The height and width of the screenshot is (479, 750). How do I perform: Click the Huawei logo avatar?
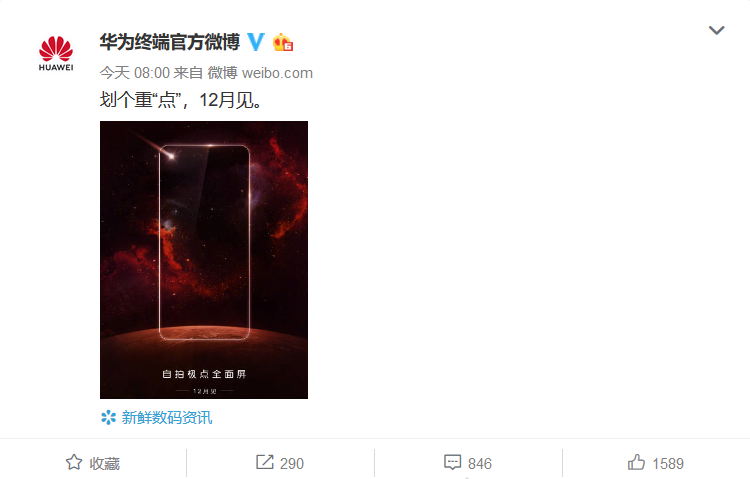tap(56, 54)
